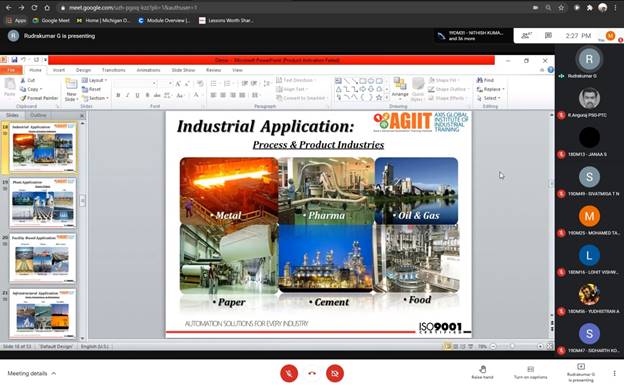This screenshot has height=387, width=624.
Task: Open Review ribbon tab
Action: click(213, 70)
